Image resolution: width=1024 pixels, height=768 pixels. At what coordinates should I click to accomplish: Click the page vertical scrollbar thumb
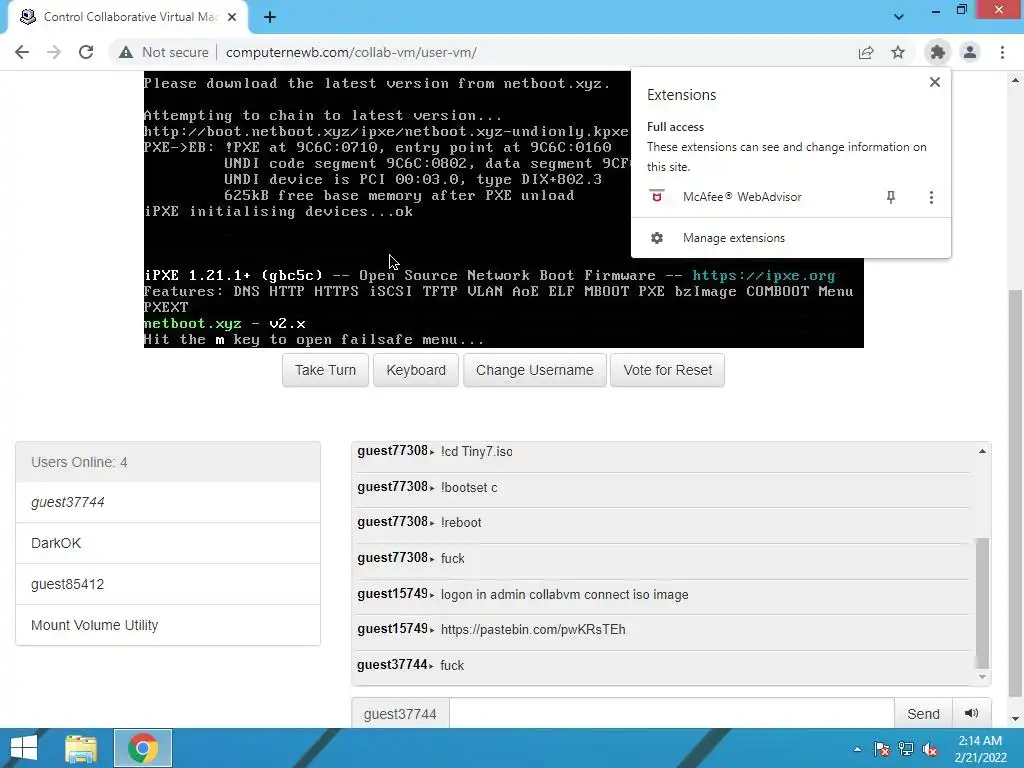[x=1015, y=494]
